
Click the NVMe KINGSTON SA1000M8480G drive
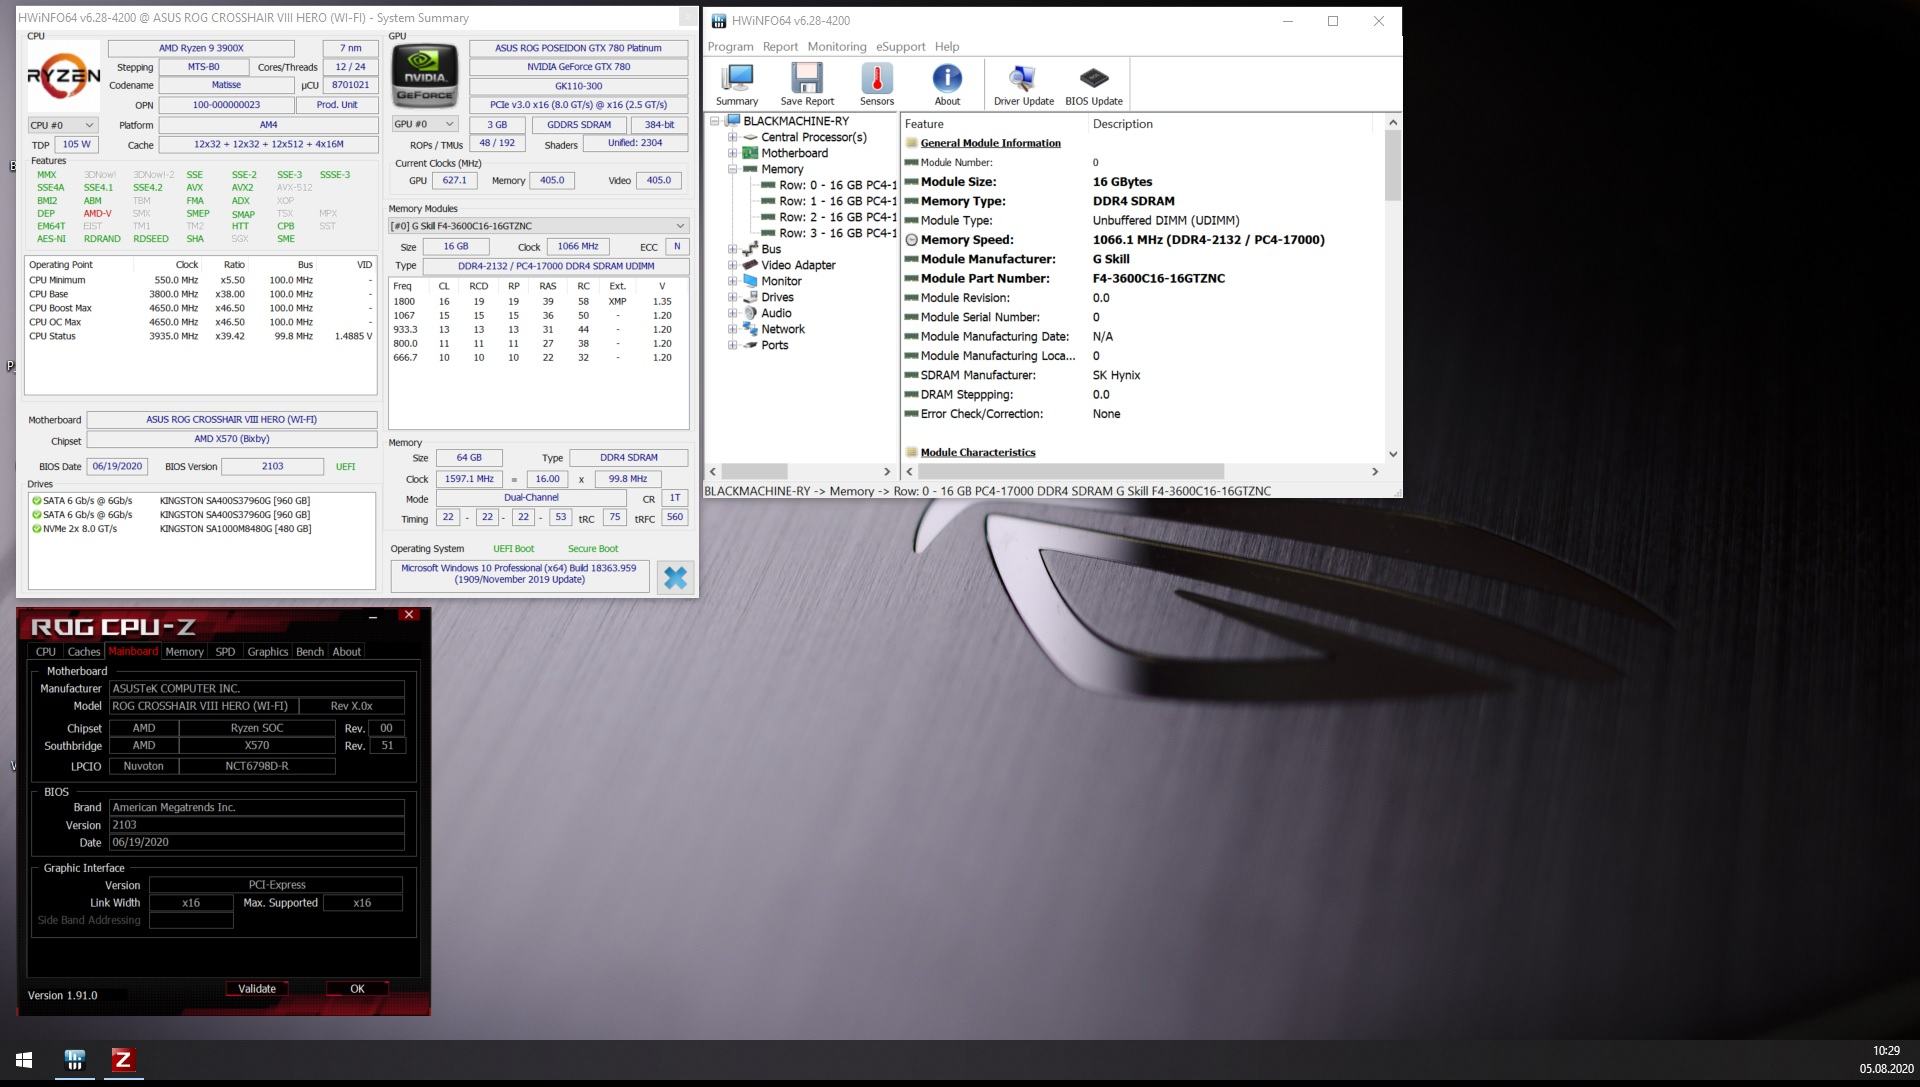(201, 529)
